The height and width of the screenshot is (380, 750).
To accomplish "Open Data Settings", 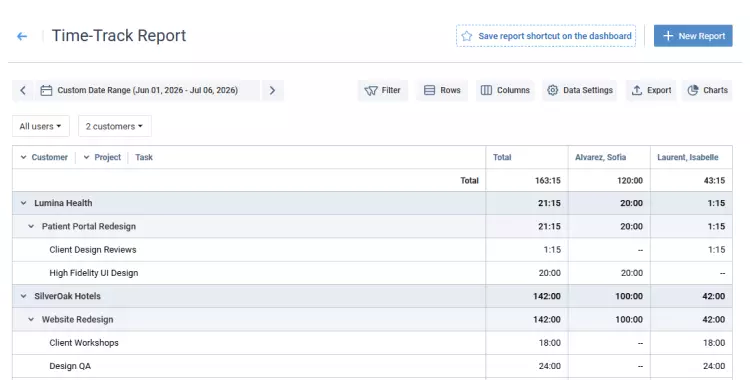I will click(x=580, y=90).
